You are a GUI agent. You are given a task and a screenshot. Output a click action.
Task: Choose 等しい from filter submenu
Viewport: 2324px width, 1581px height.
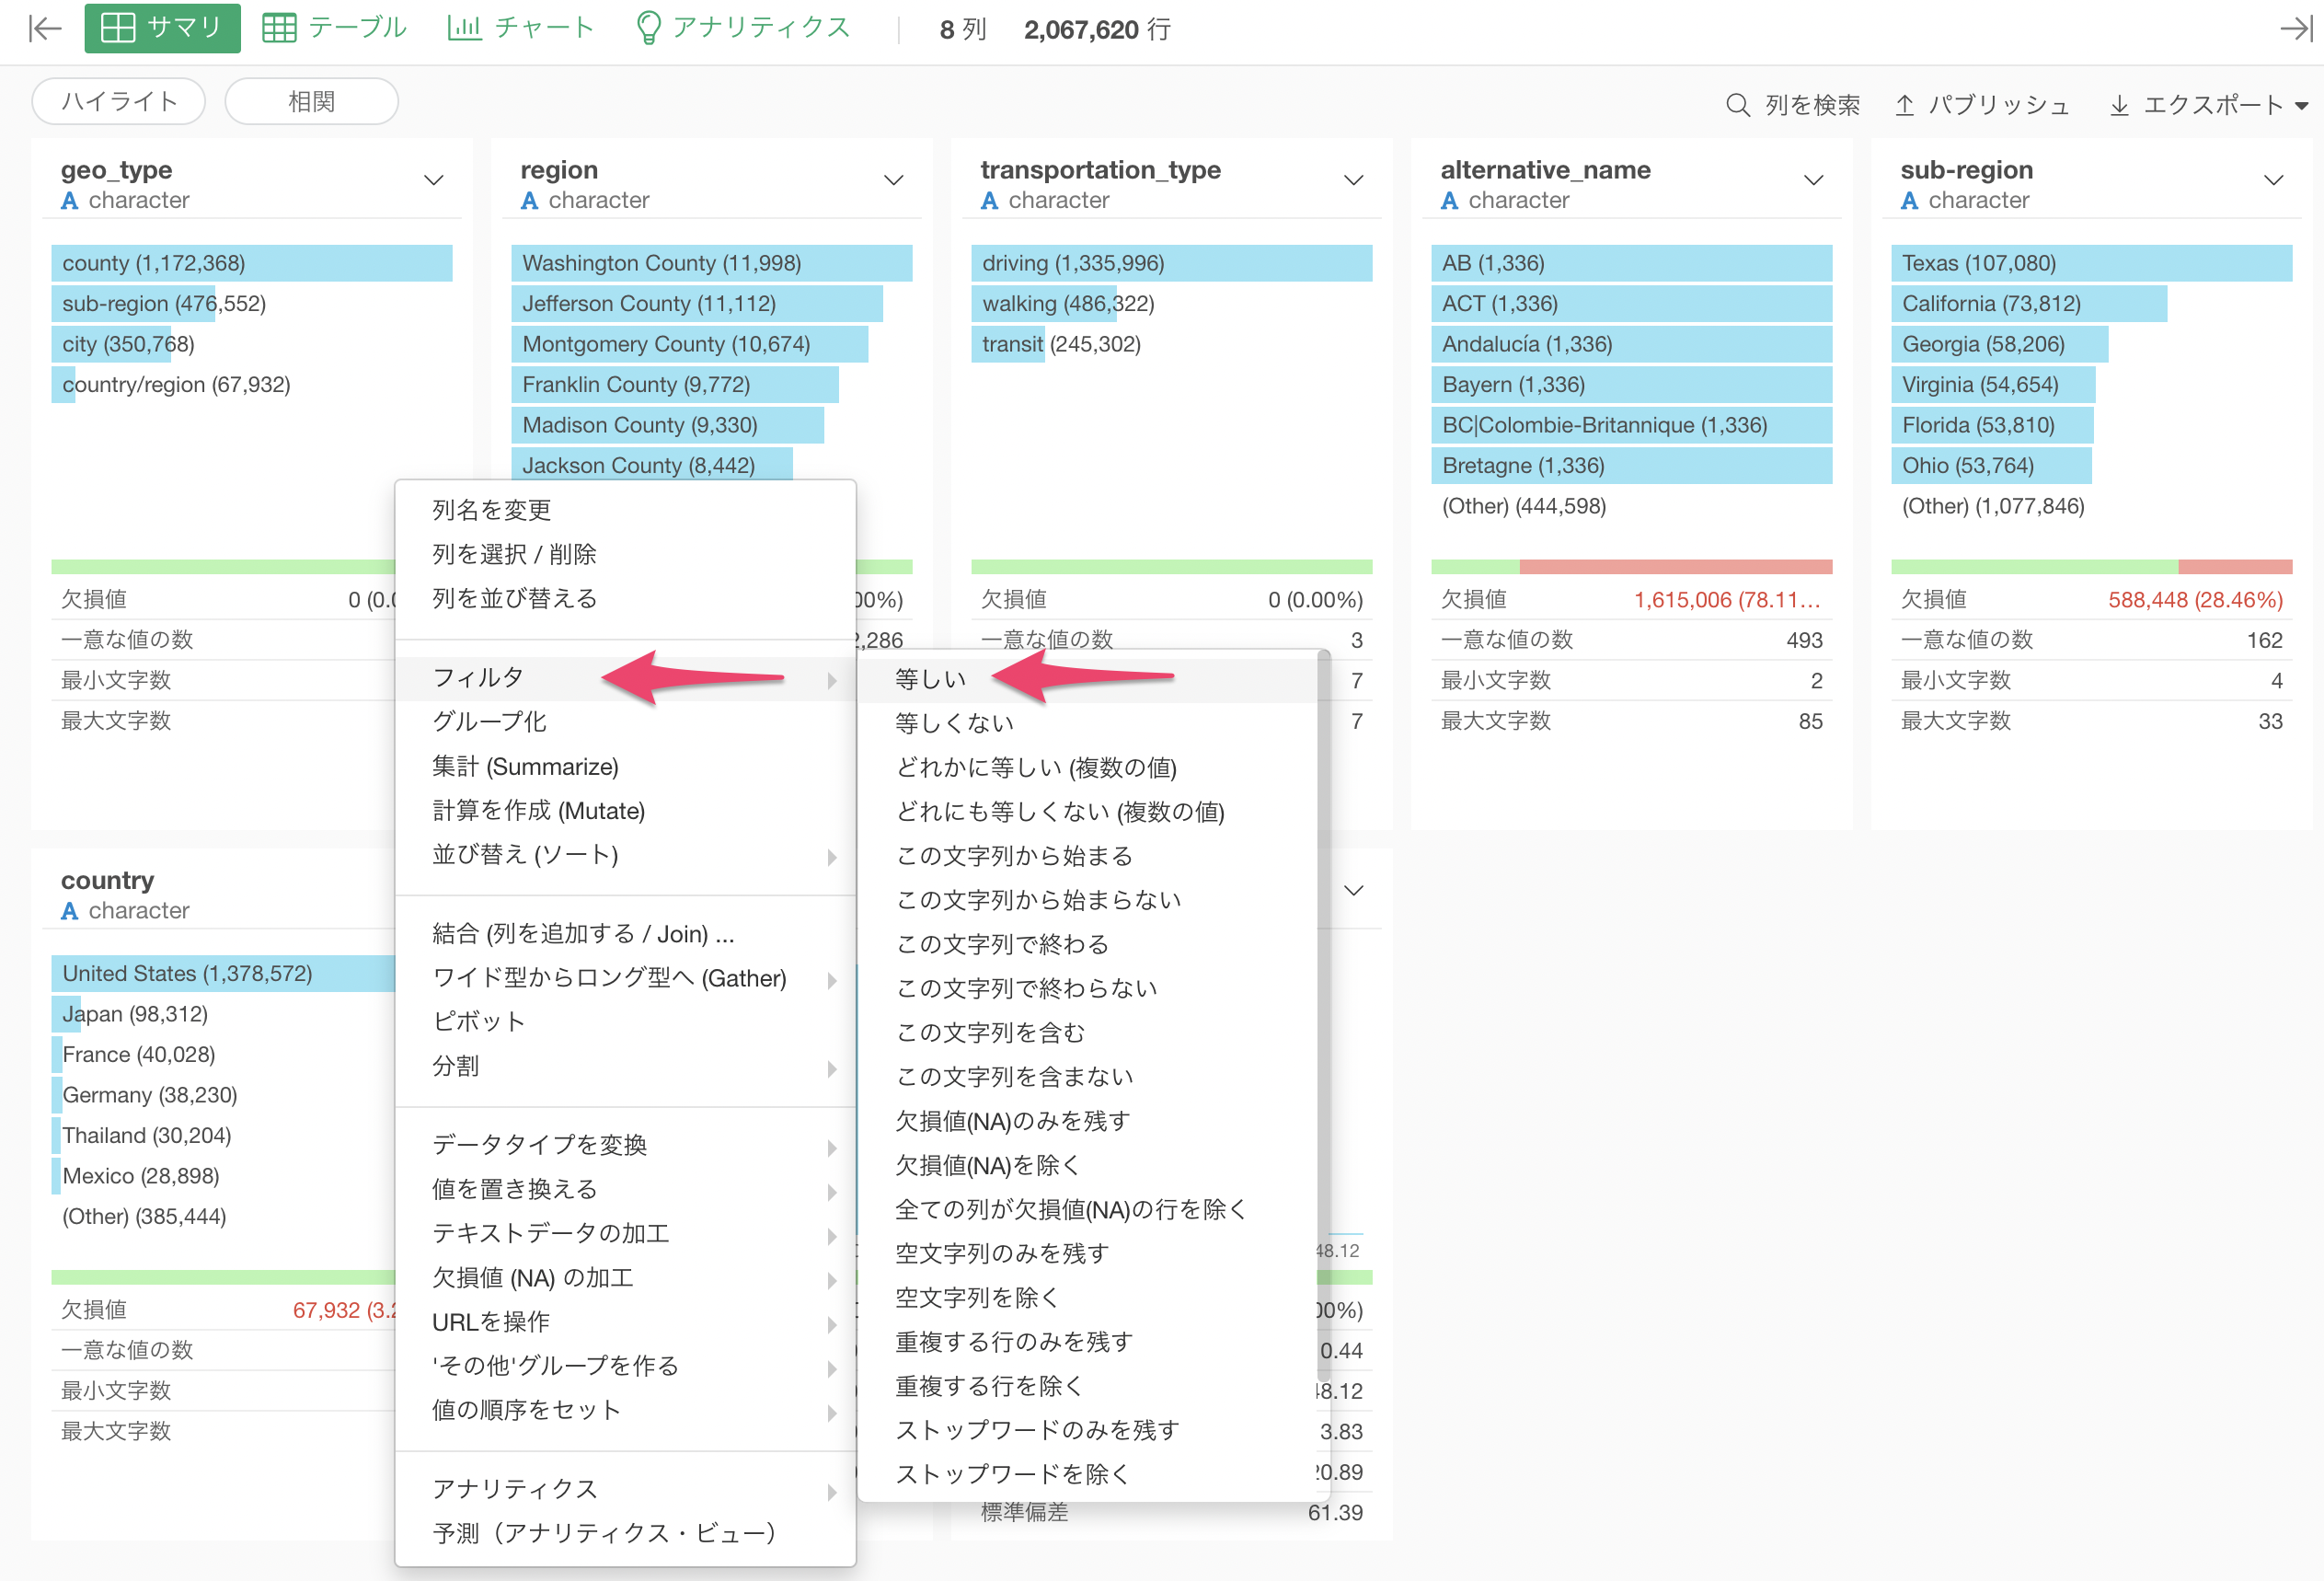pyautogui.click(x=930, y=679)
